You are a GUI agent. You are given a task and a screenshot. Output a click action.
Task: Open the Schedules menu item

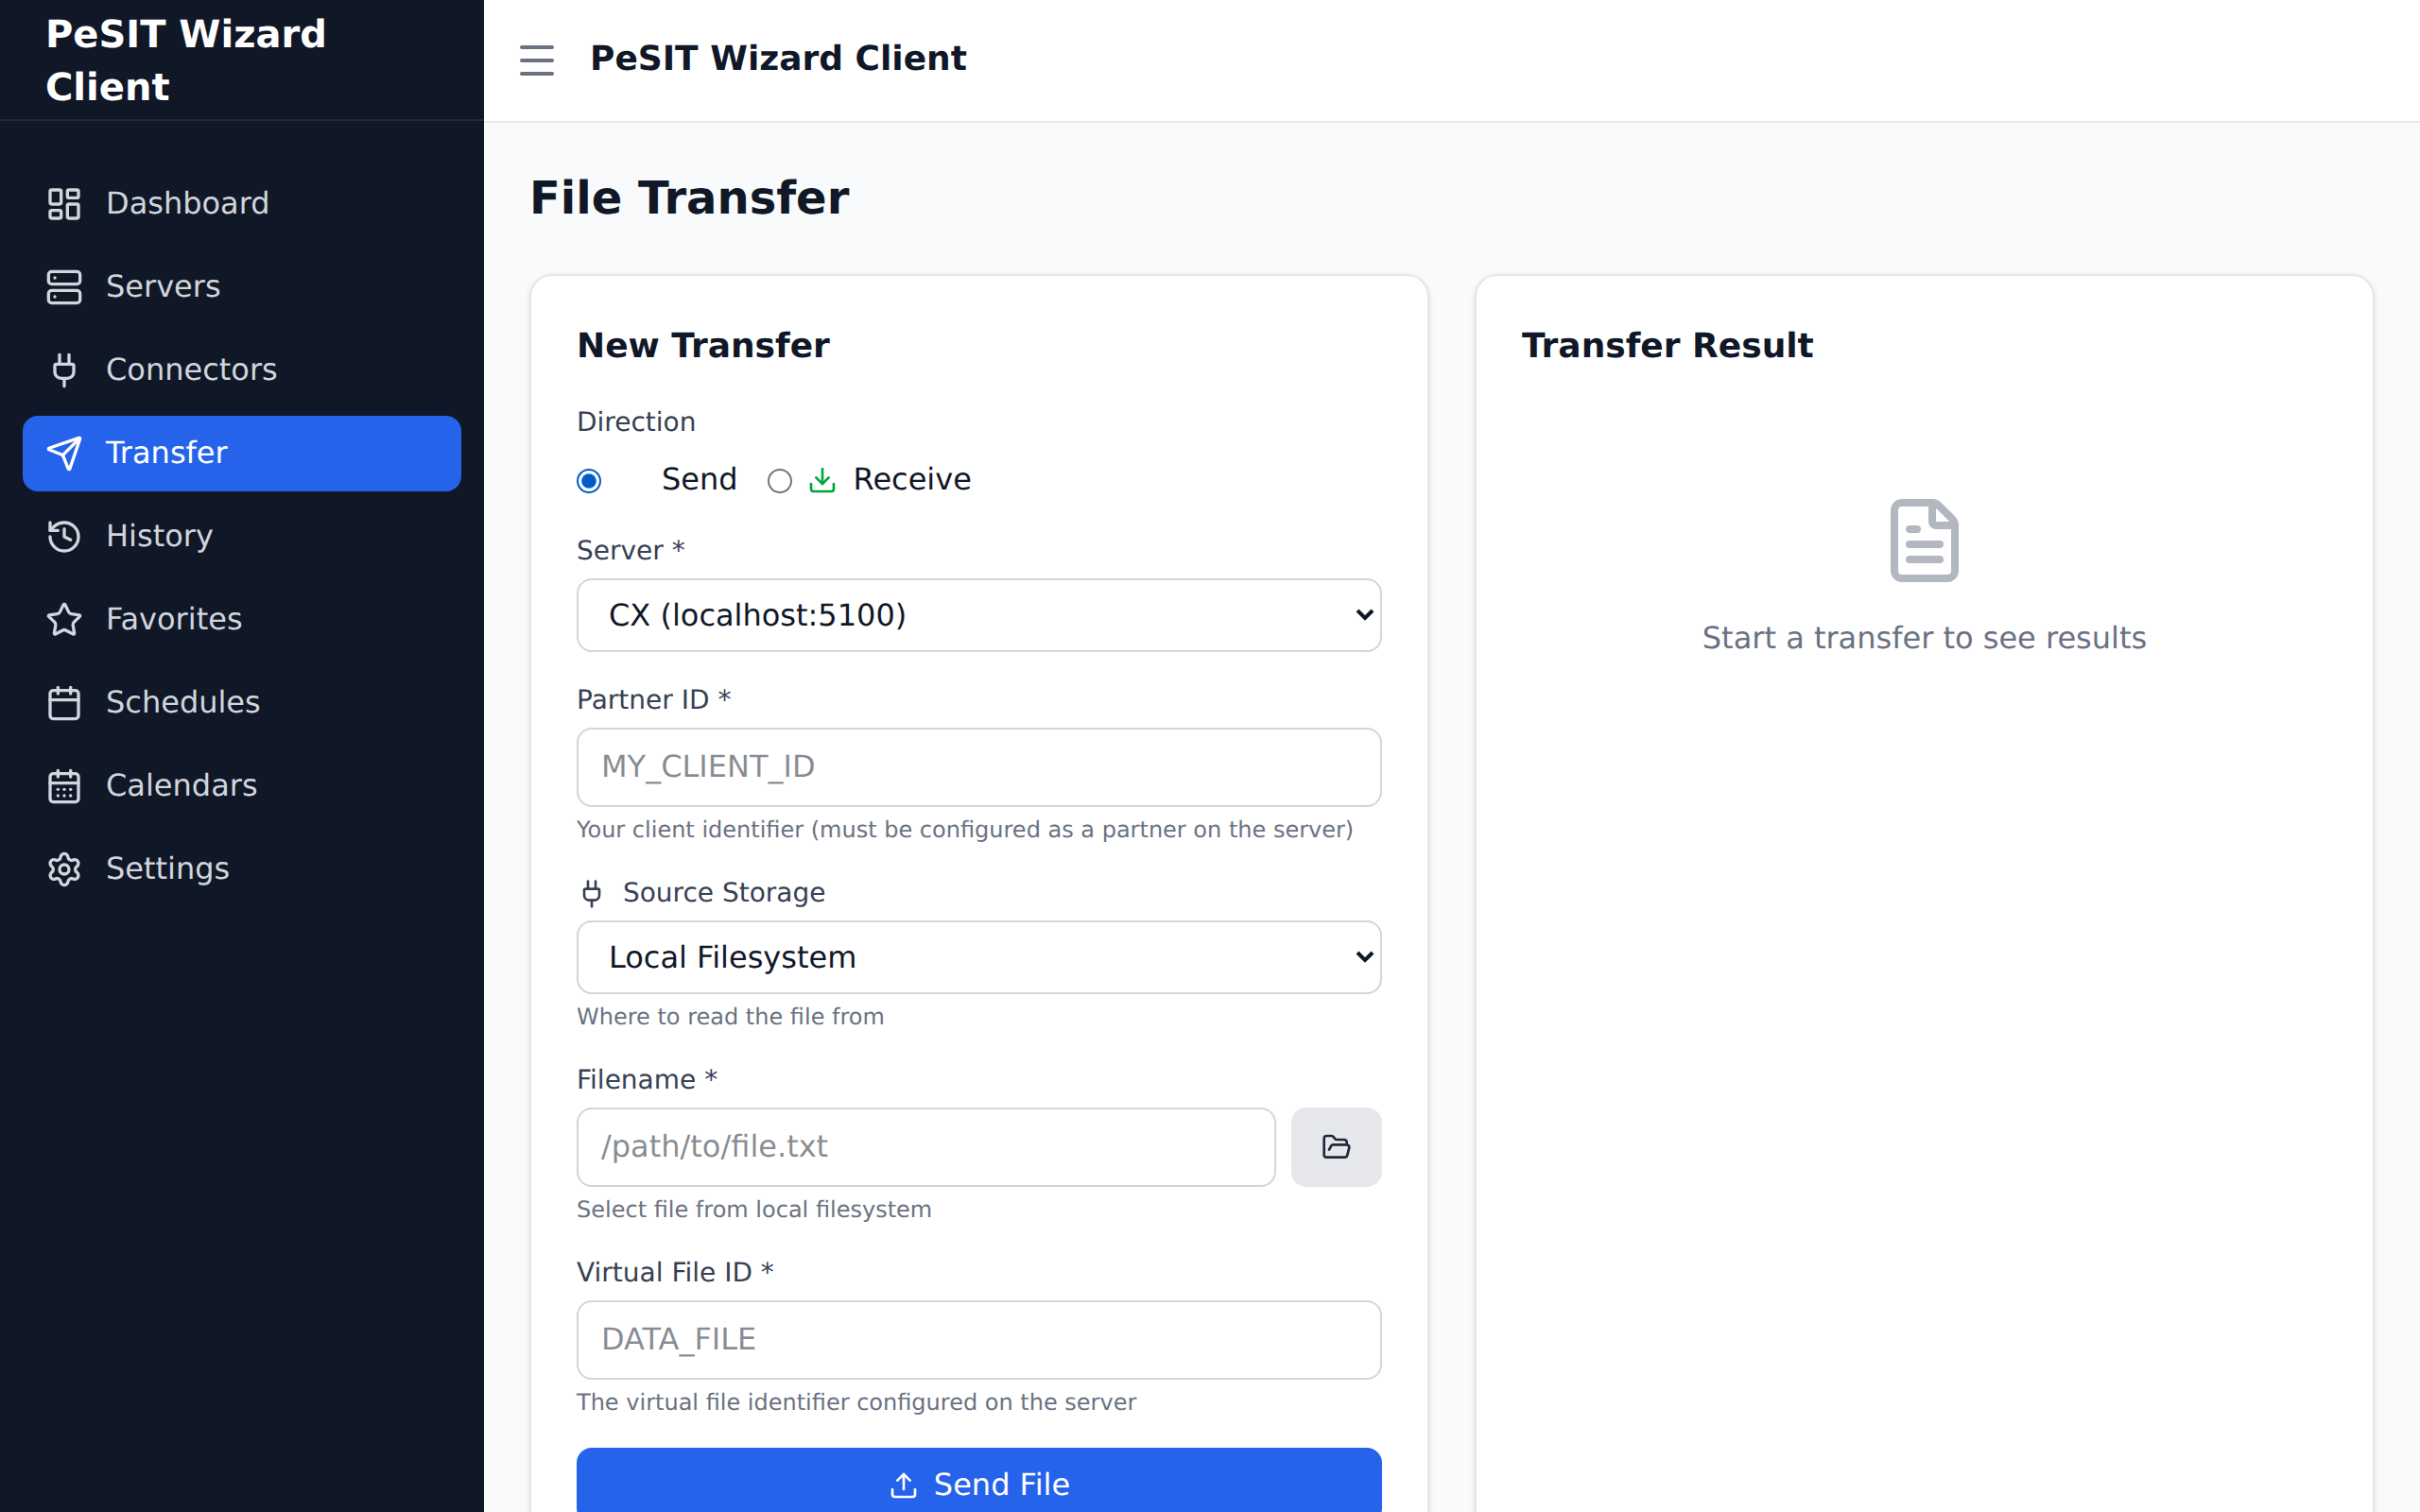pos(182,702)
